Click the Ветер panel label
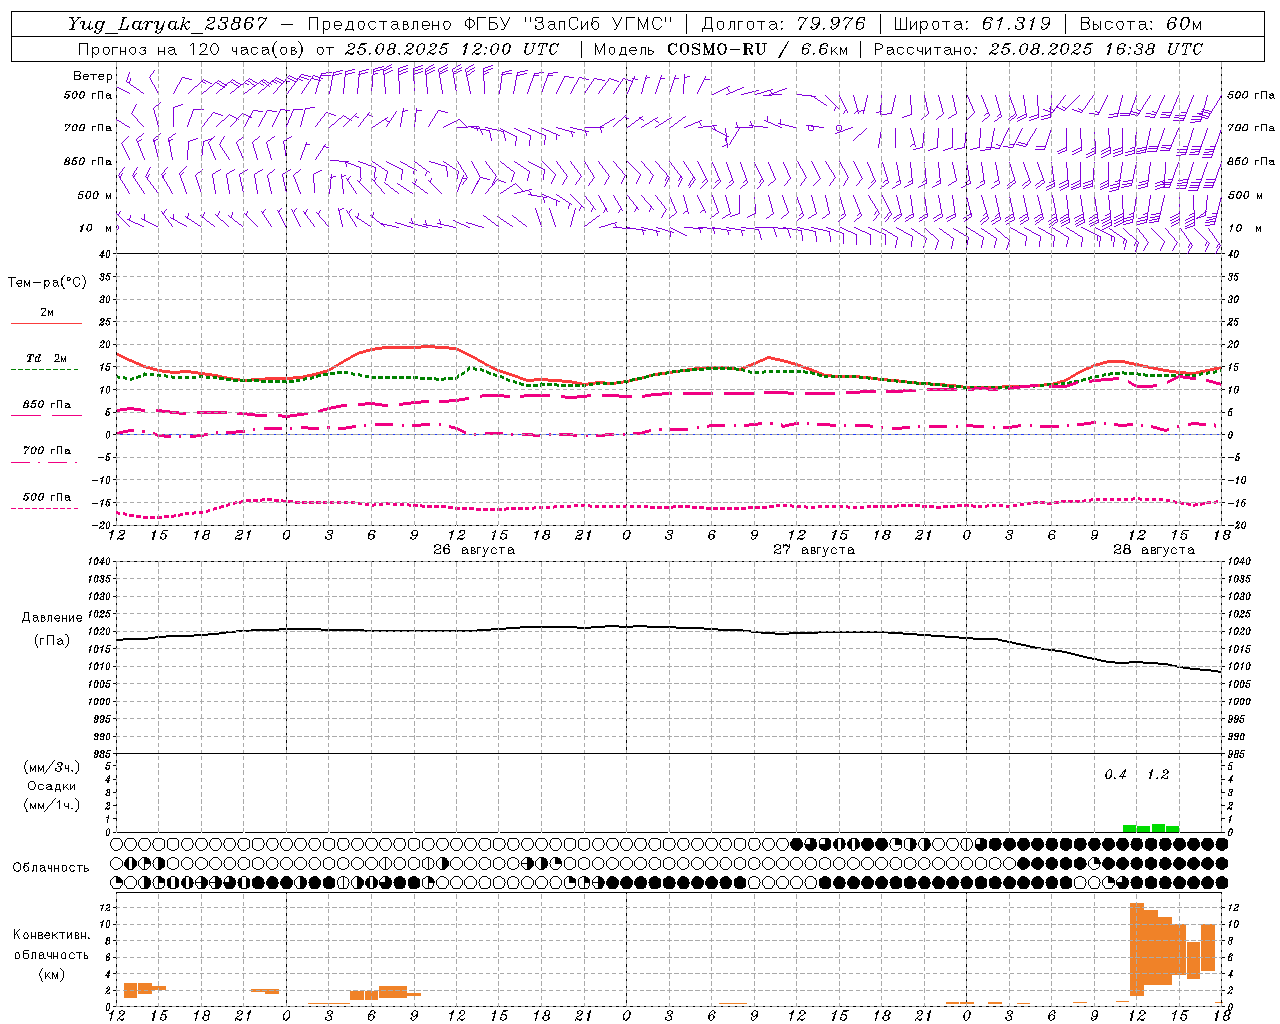 pyautogui.click(x=92, y=76)
